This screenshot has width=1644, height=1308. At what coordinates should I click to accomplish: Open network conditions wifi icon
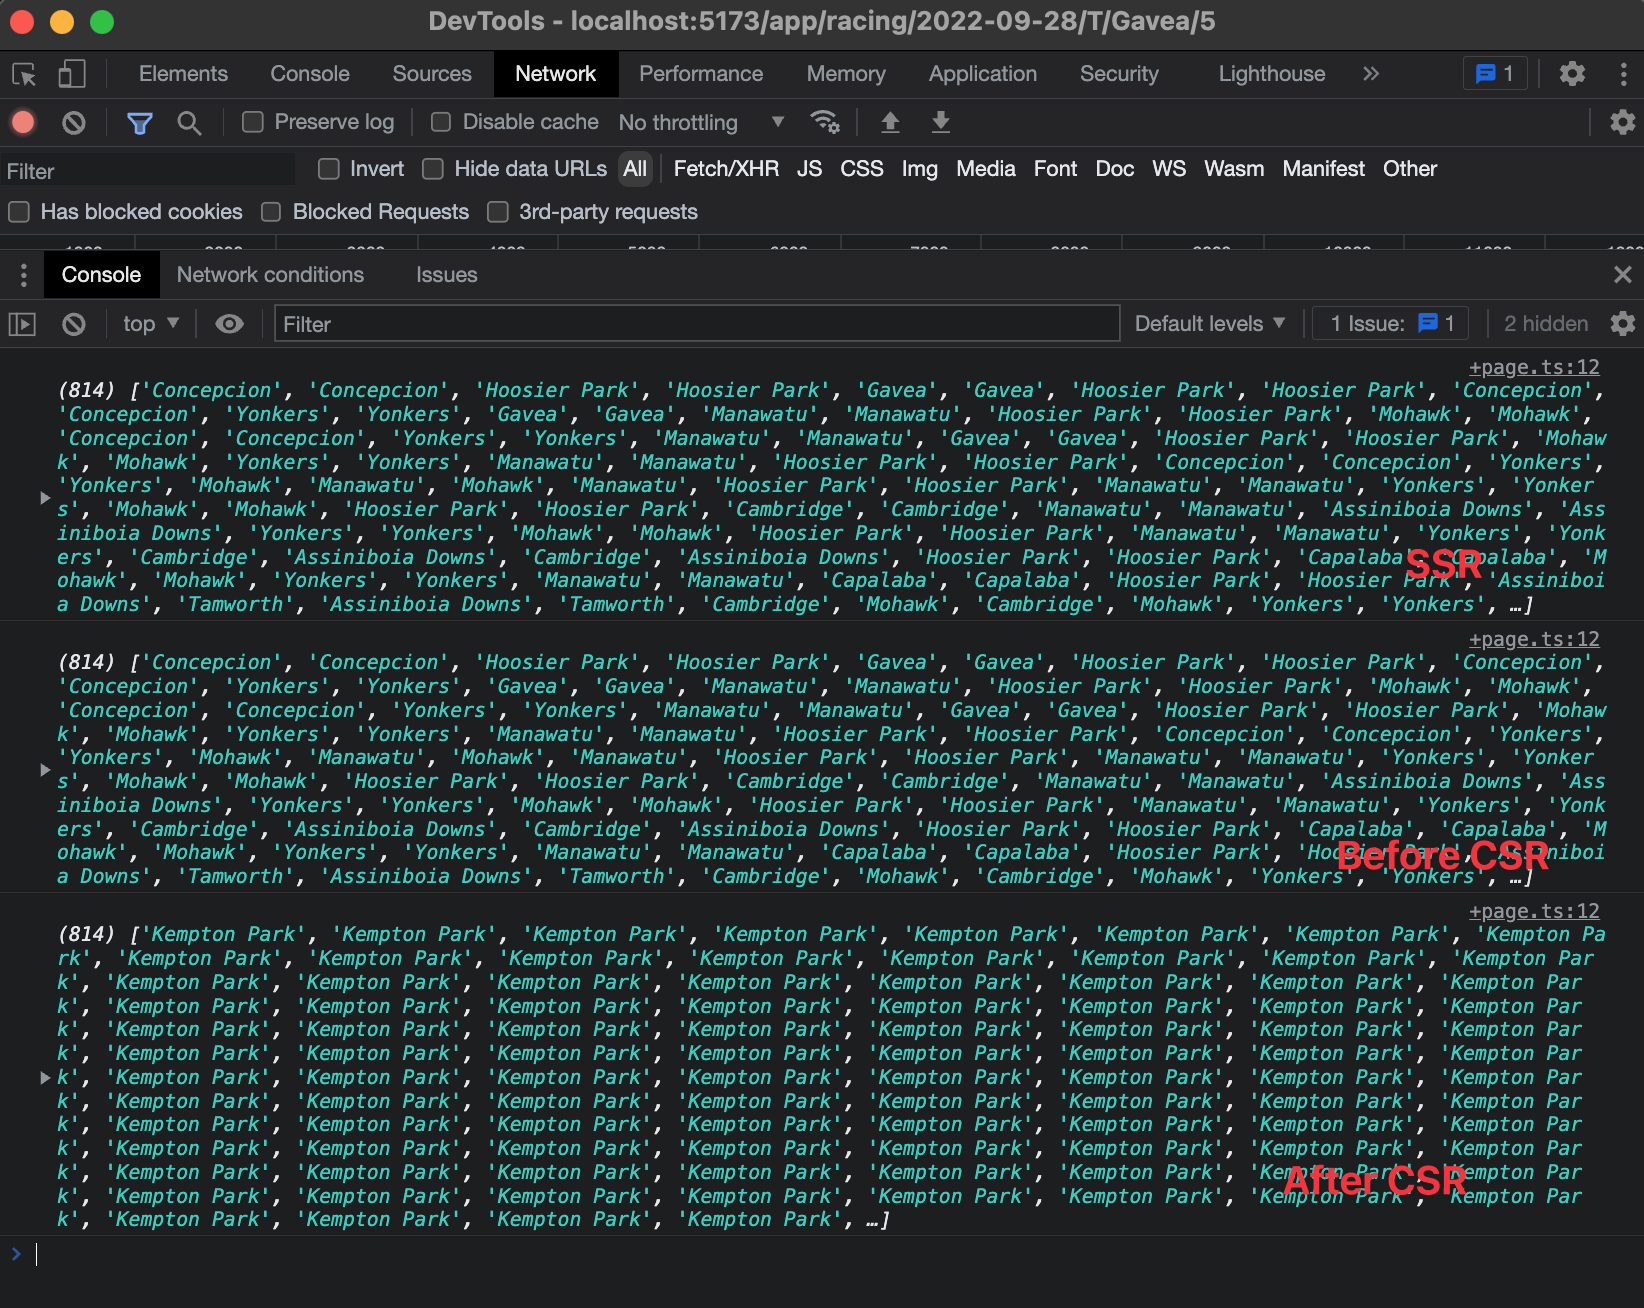tap(825, 122)
